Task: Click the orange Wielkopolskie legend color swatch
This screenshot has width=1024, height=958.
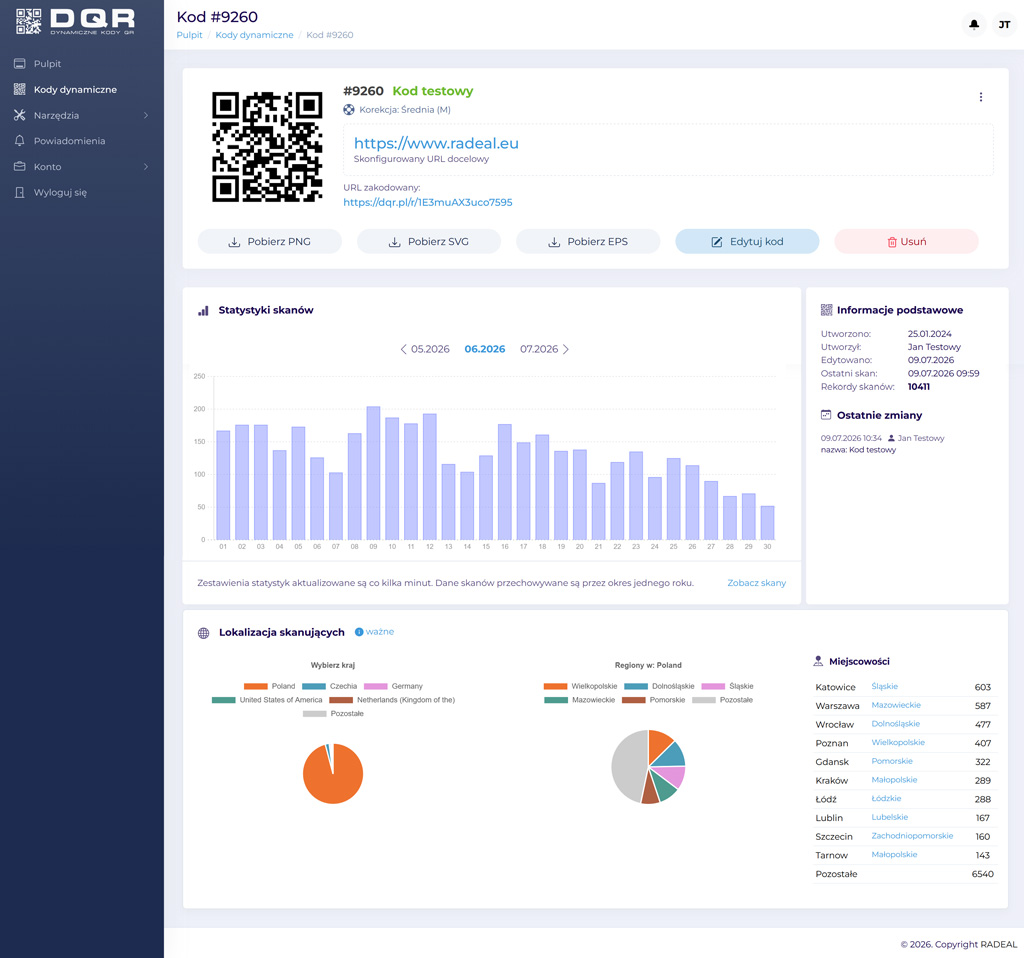Action: [x=555, y=686]
